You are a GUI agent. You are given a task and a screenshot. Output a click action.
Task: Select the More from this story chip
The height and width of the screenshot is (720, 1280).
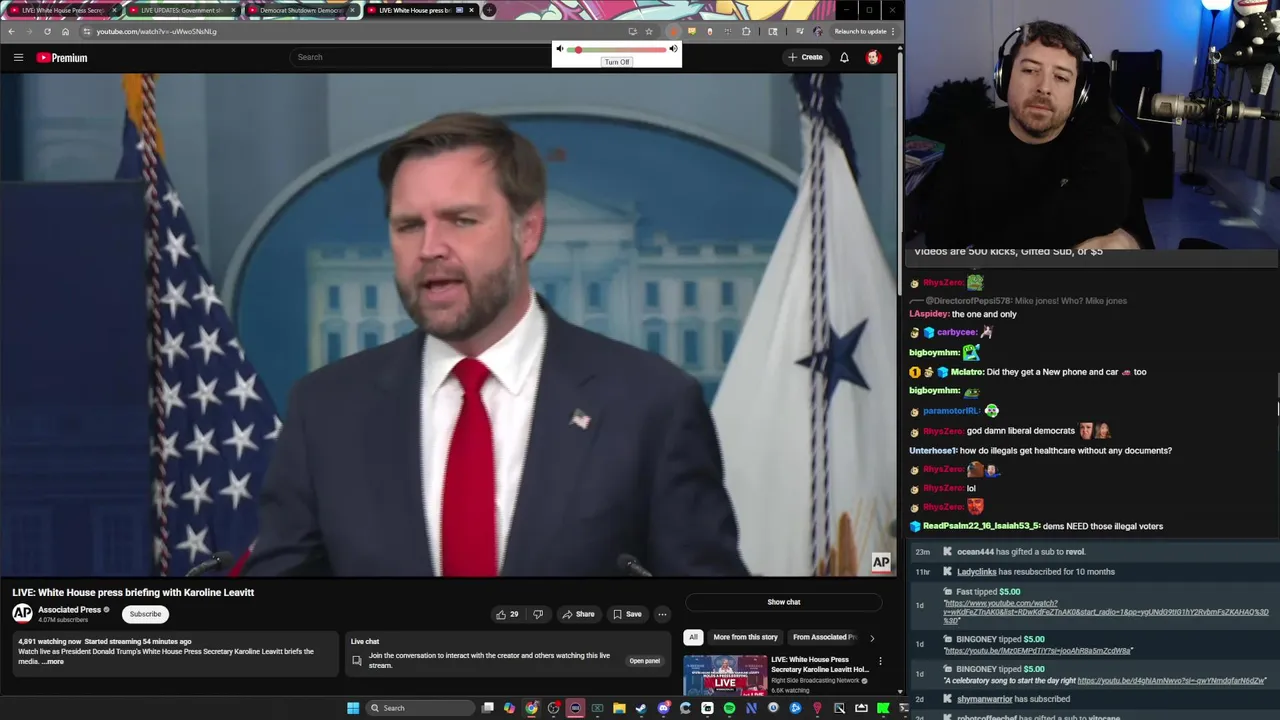[745, 637]
